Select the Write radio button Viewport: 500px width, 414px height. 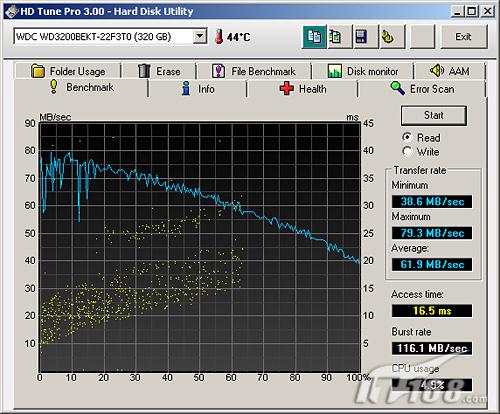(407, 152)
